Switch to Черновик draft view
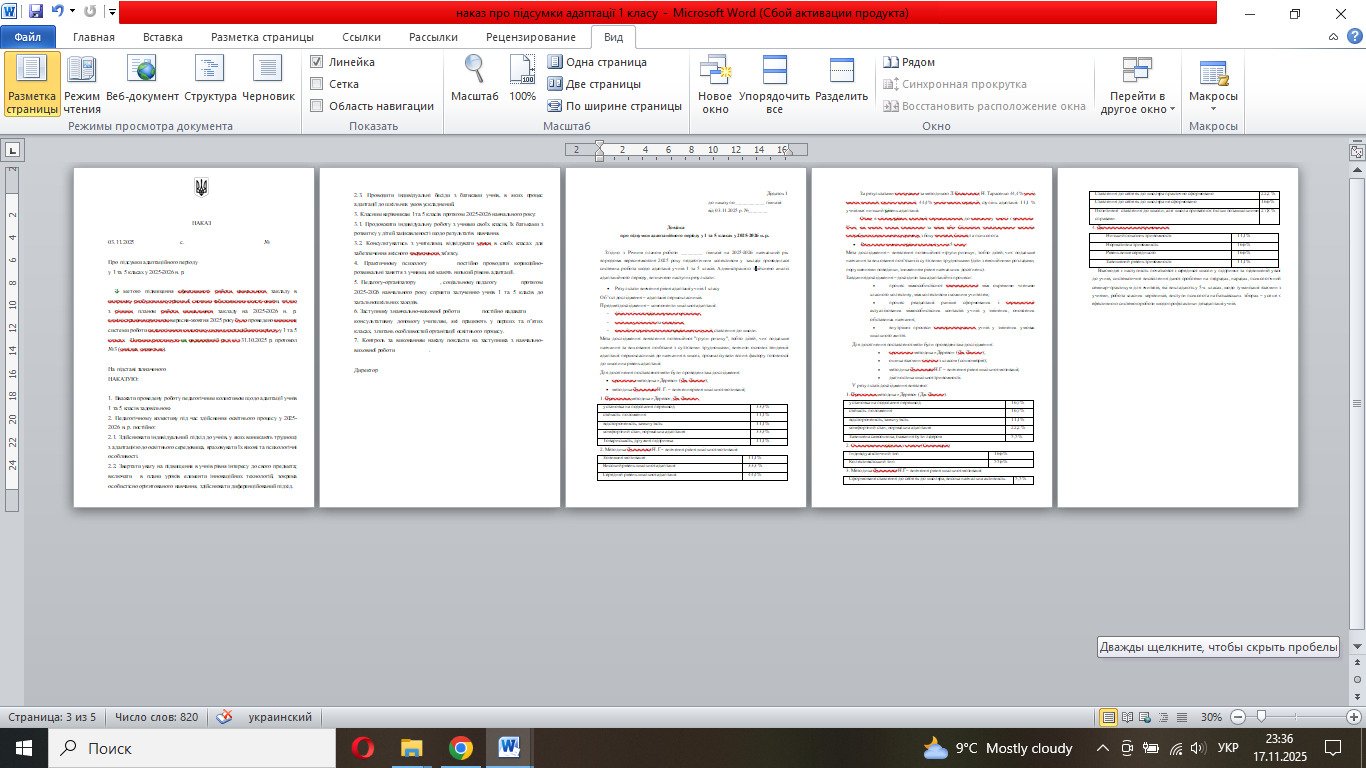 pos(268,83)
